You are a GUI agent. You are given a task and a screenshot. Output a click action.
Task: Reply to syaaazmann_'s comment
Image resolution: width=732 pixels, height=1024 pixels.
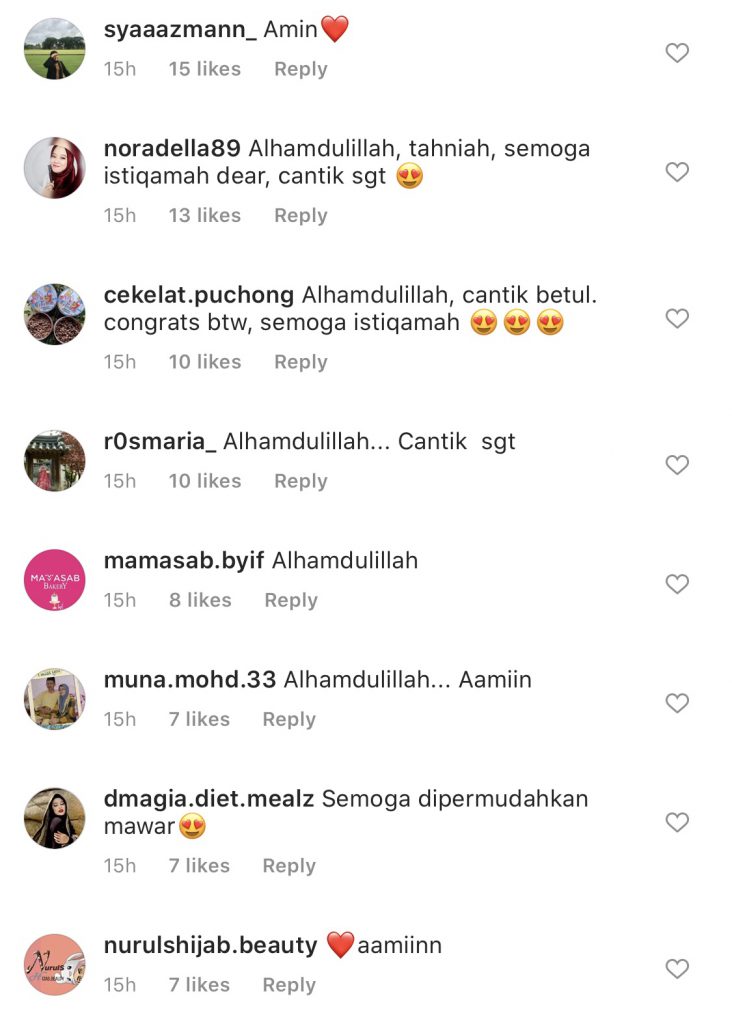300,69
